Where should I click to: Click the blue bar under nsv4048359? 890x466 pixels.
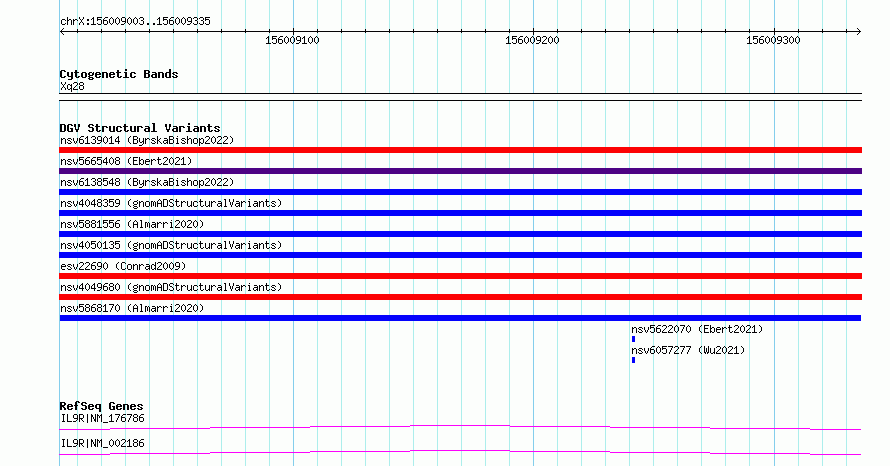coord(460,213)
